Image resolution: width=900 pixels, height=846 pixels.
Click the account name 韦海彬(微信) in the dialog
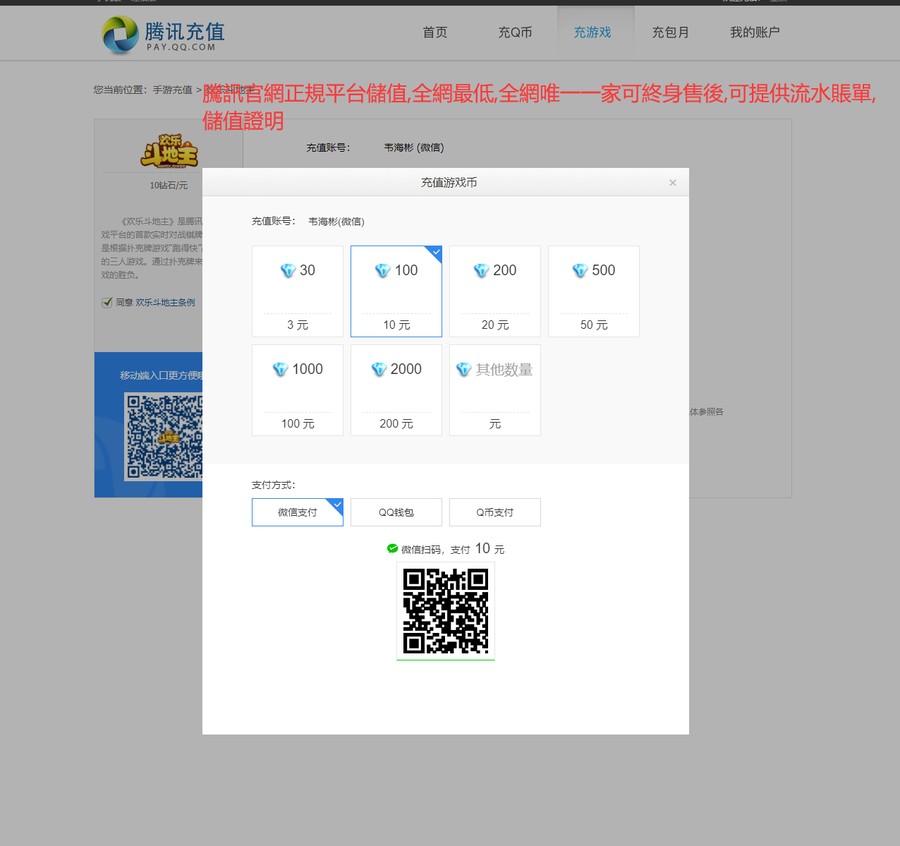[x=336, y=222]
